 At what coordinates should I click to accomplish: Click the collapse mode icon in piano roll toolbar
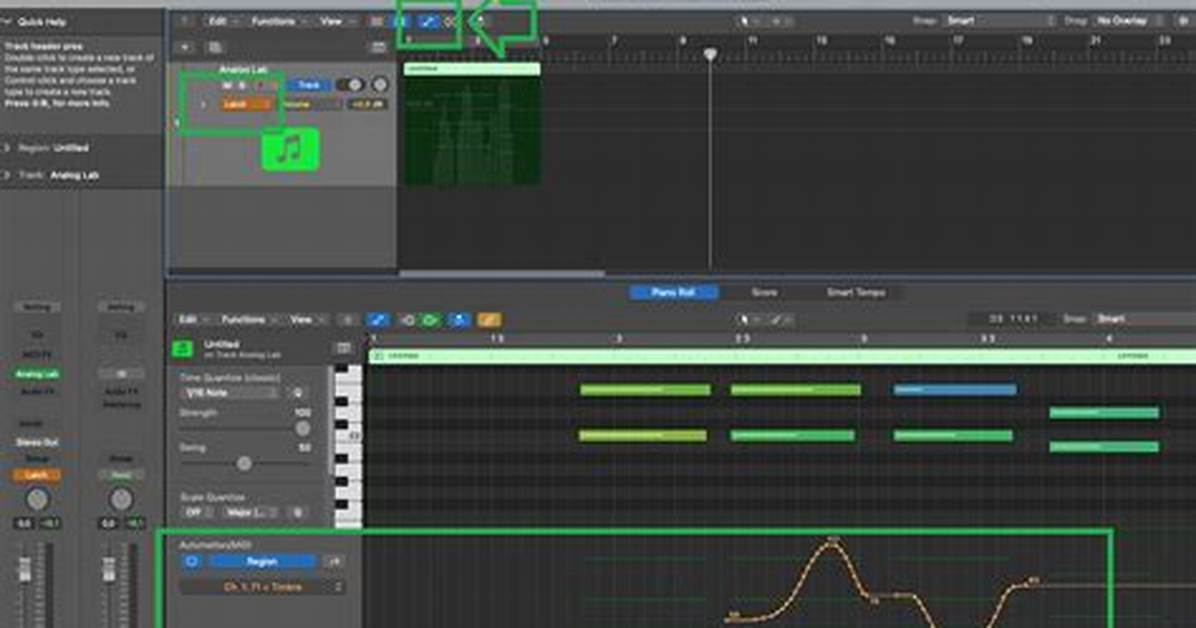(x=347, y=320)
